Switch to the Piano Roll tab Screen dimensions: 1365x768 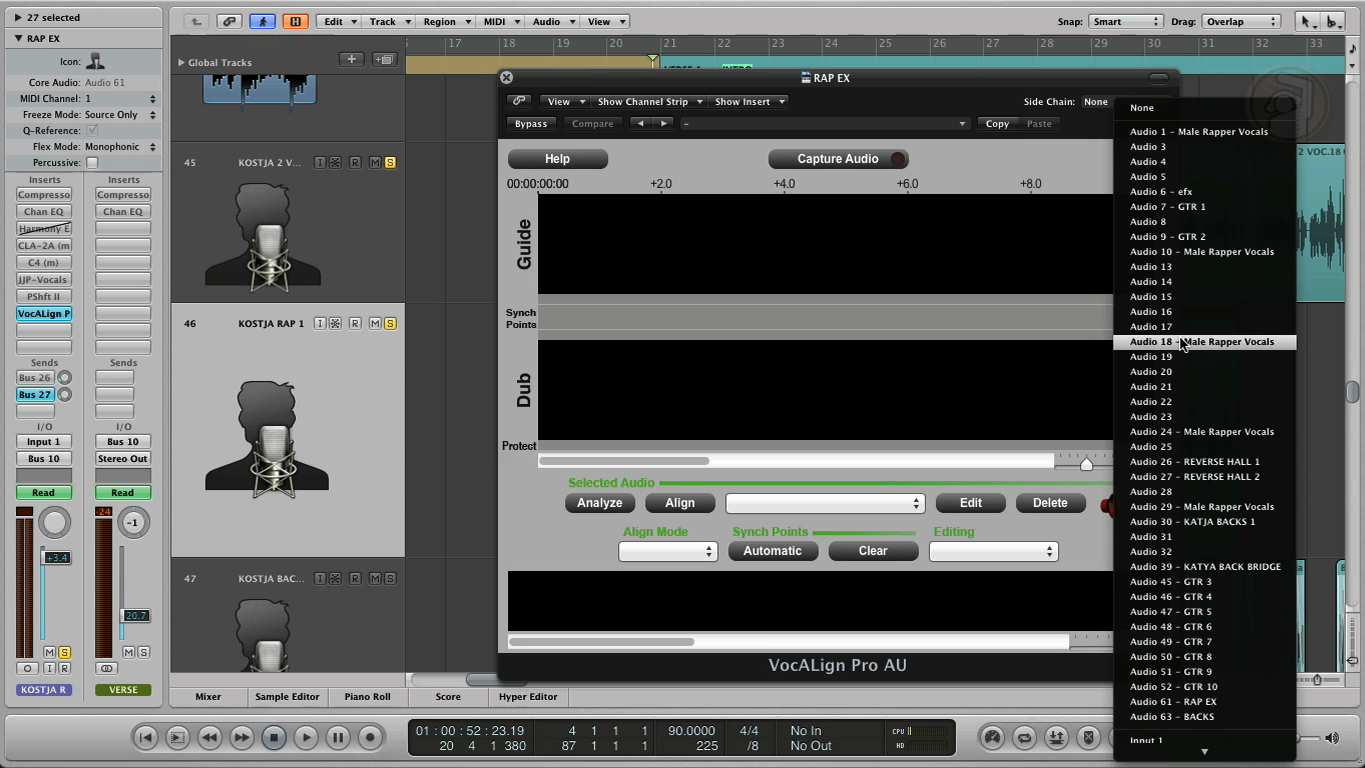[367, 697]
